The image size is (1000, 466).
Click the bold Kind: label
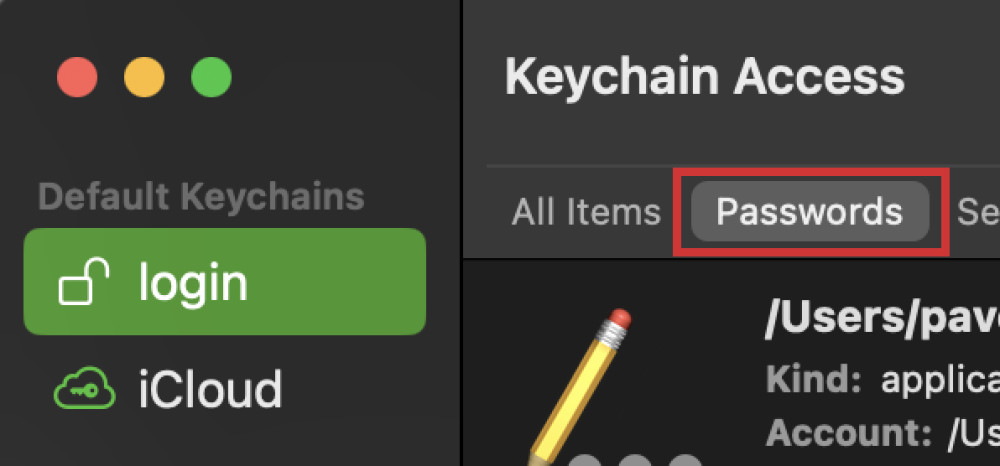coord(814,380)
